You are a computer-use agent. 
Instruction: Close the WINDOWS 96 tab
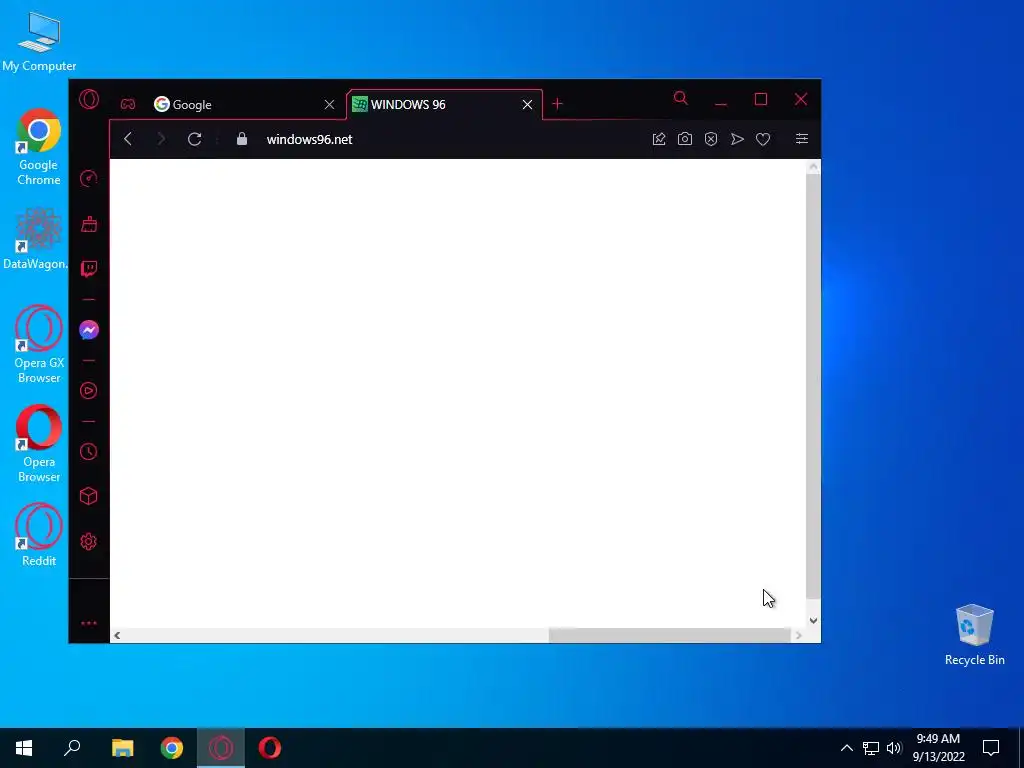pyautogui.click(x=528, y=104)
